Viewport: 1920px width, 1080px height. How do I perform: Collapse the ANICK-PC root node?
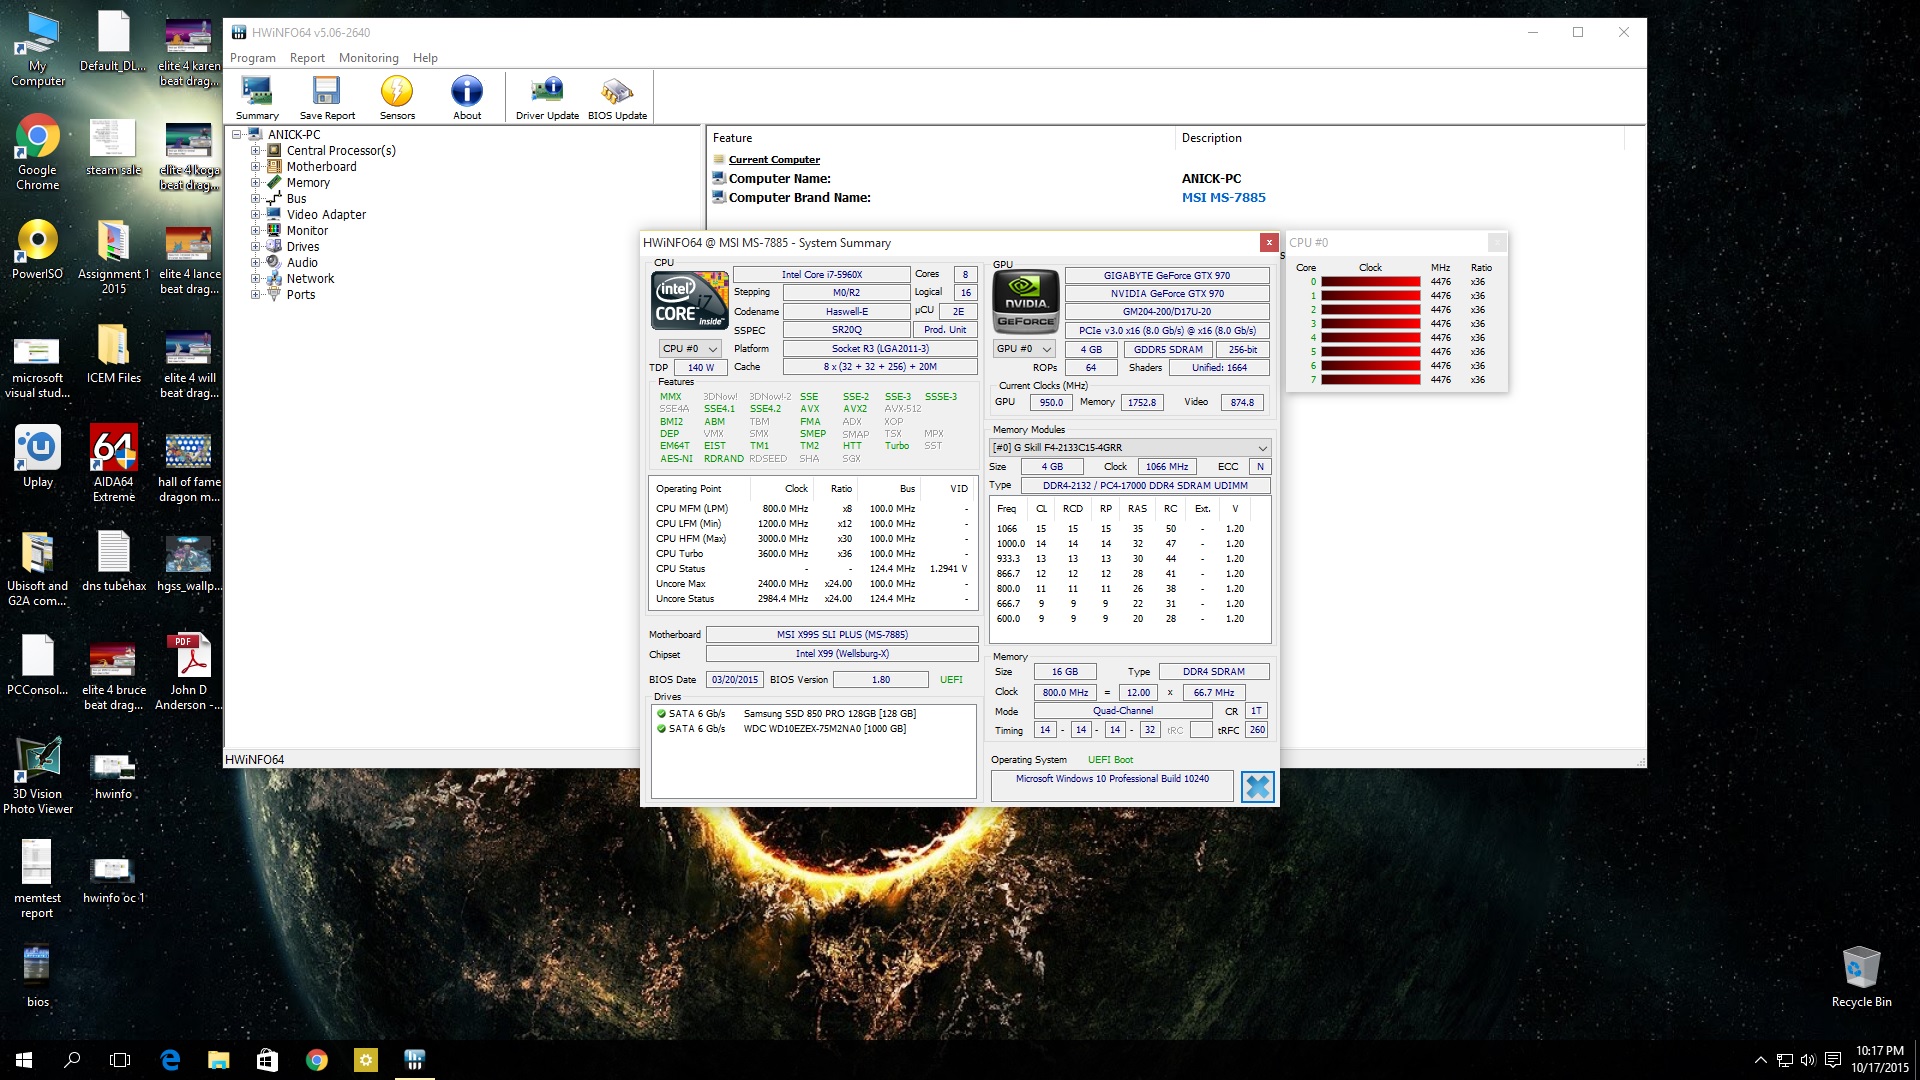(x=237, y=135)
